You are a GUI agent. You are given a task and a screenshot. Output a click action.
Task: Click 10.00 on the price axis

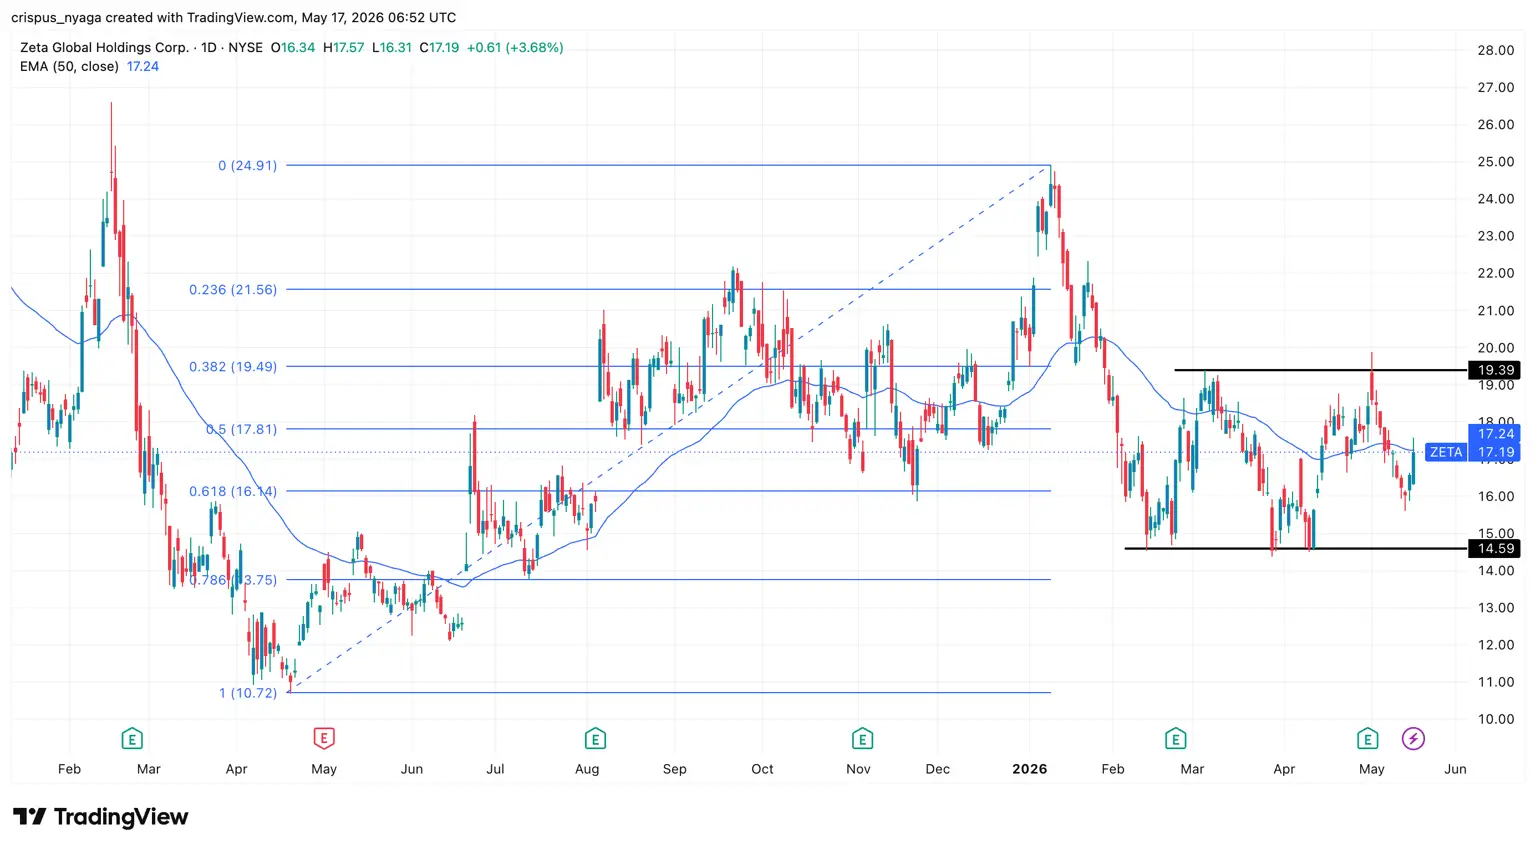(1496, 719)
